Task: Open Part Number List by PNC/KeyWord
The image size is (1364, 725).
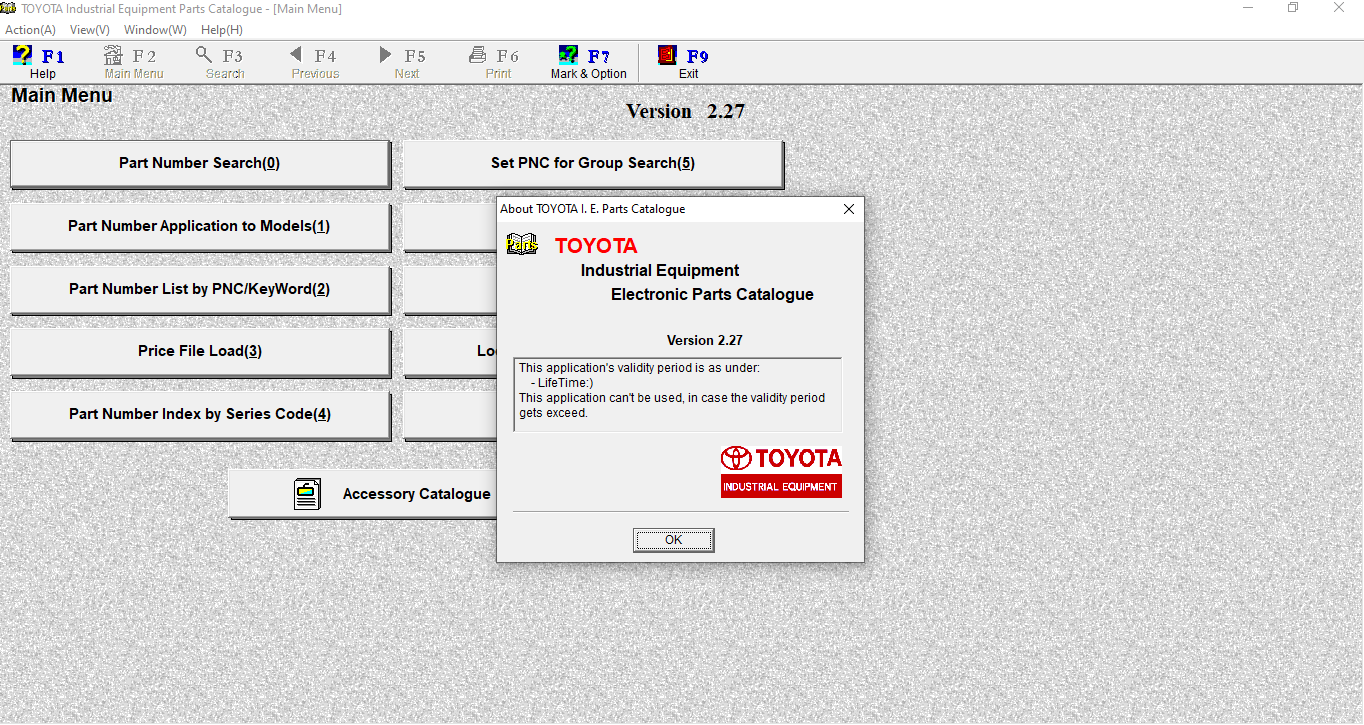Action: pos(199,289)
